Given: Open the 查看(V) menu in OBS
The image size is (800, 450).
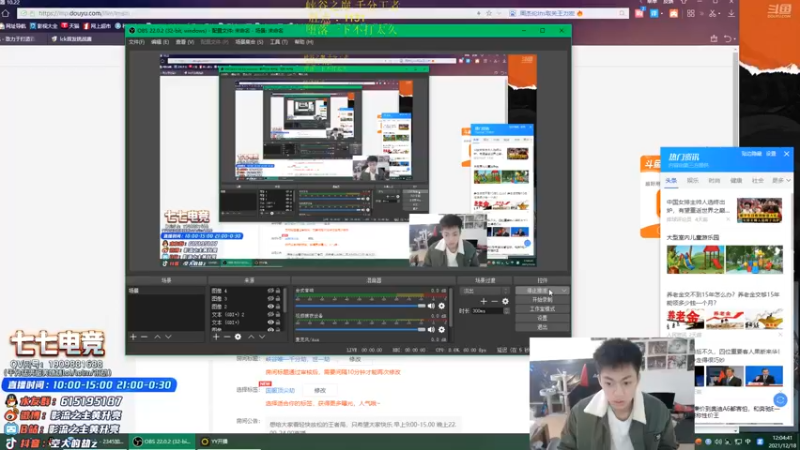Looking at the screenshot, I should tap(185, 42).
